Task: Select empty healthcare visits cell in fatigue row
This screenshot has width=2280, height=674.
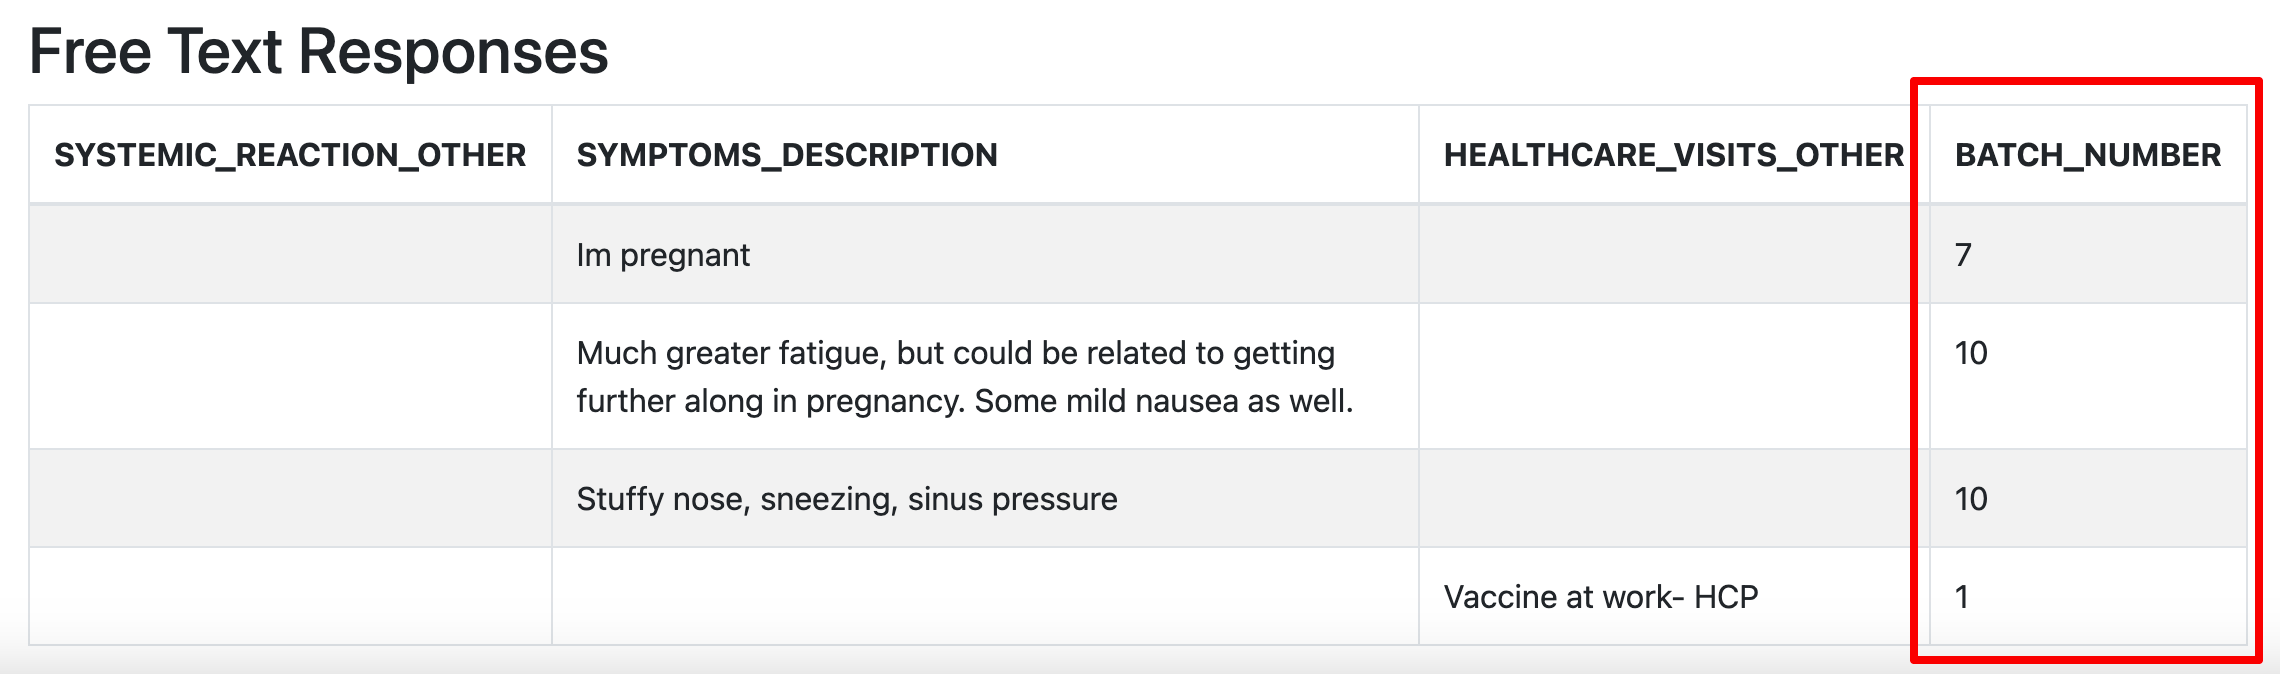Action: point(1674,376)
